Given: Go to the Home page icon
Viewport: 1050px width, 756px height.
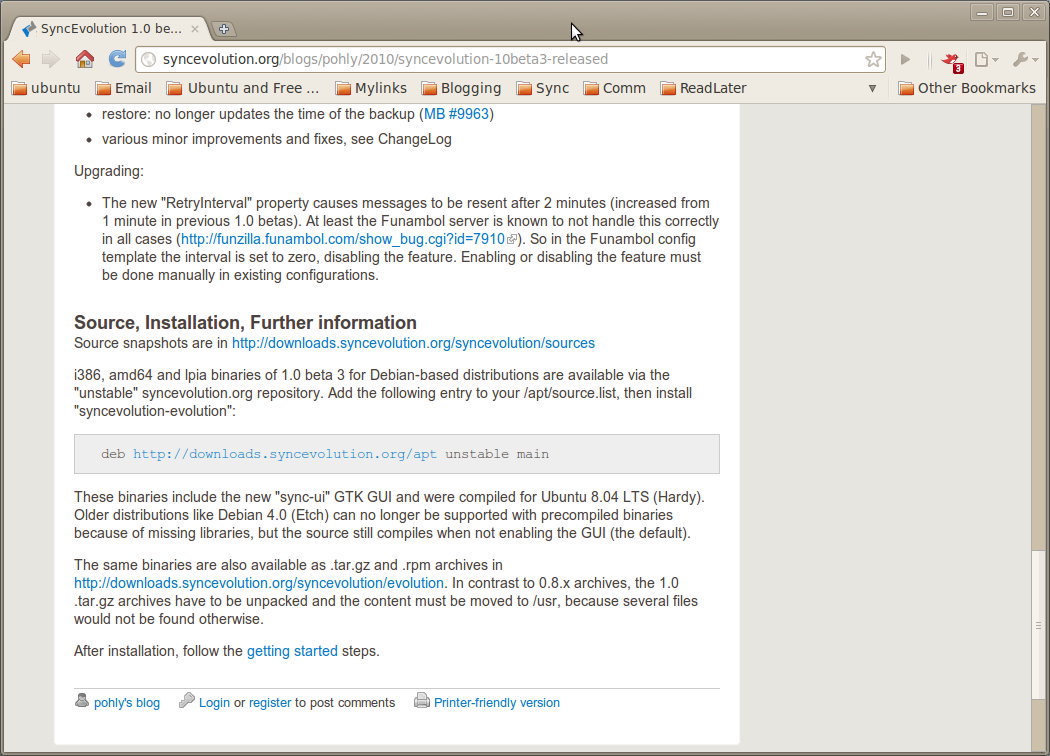Looking at the screenshot, I should (x=84, y=59).
